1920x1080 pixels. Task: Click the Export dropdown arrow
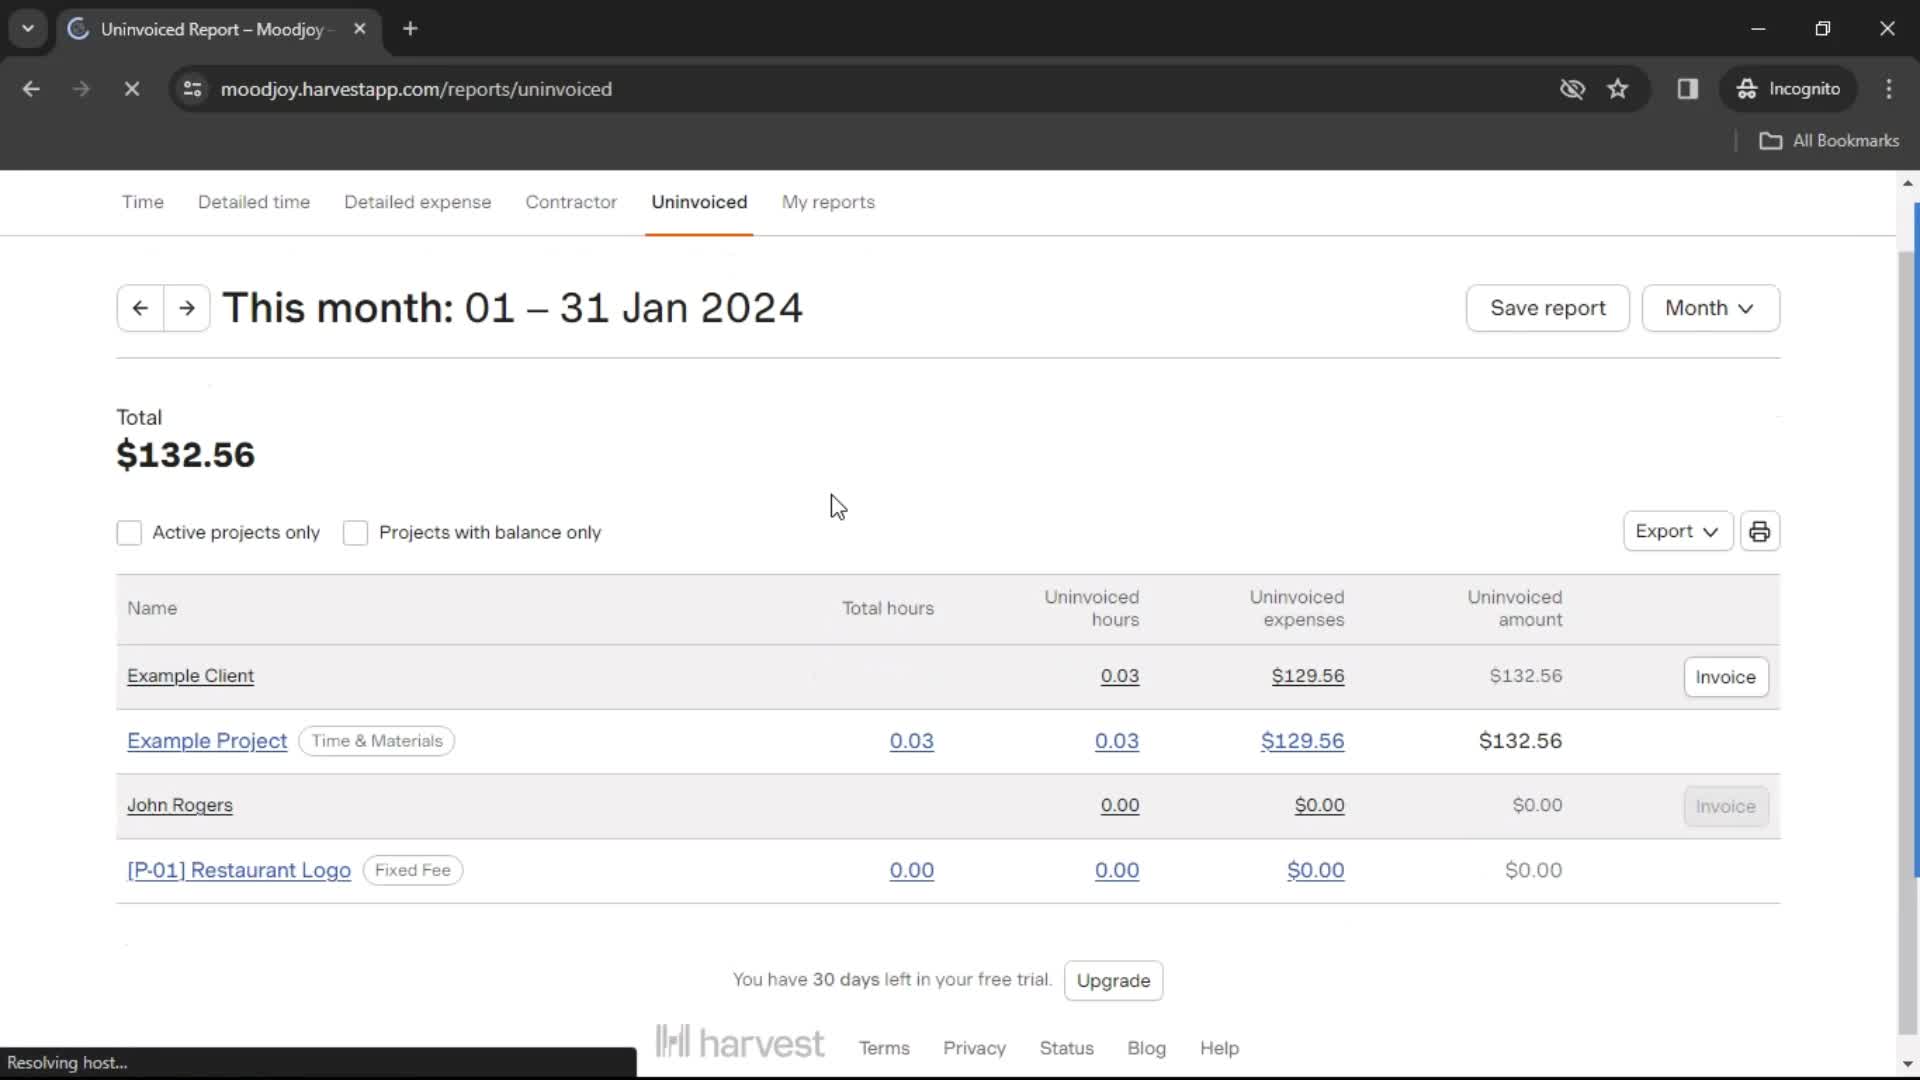pyautogui.click(x=1713, y=530)
